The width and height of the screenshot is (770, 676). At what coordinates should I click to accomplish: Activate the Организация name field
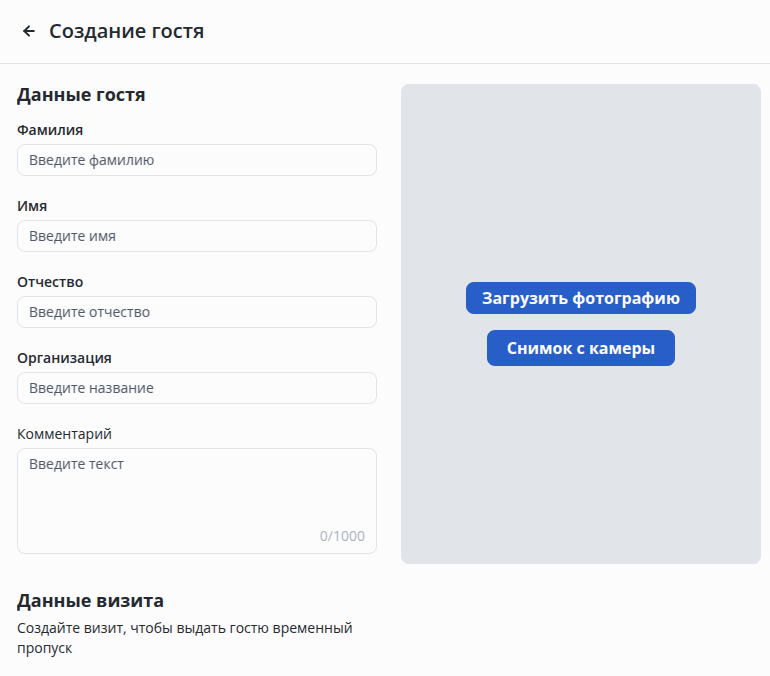click(x=197, y=388)
